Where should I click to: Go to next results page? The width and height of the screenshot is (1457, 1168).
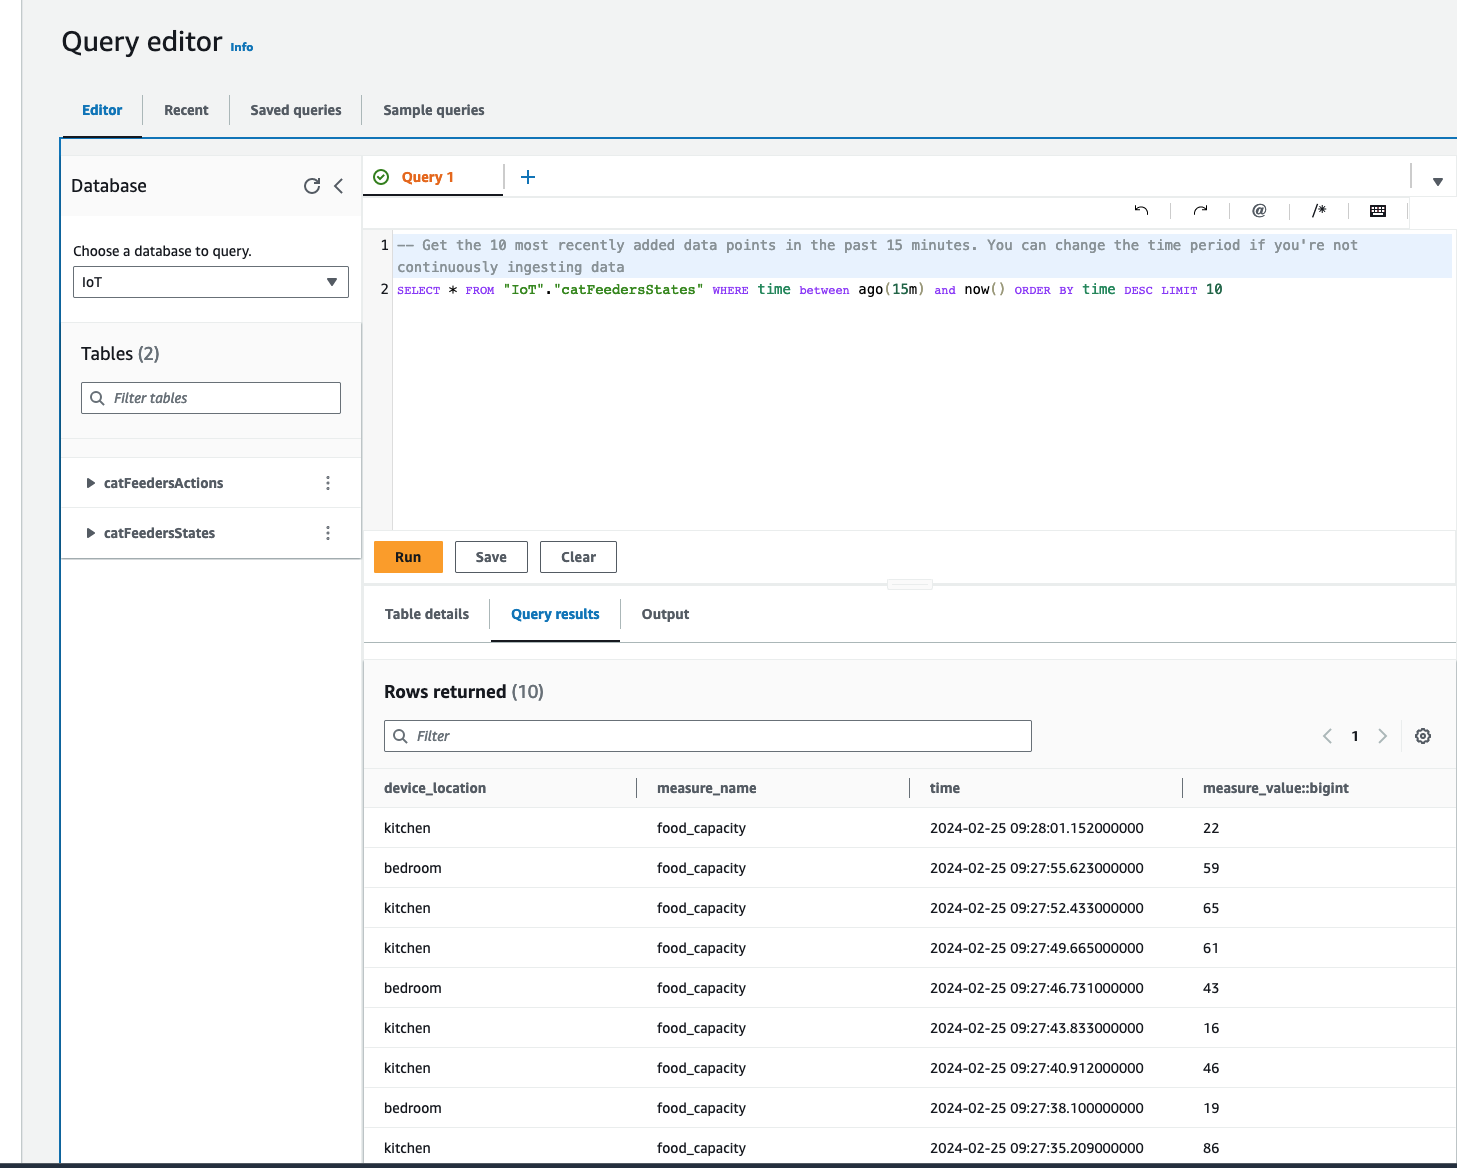[1383, 736]
